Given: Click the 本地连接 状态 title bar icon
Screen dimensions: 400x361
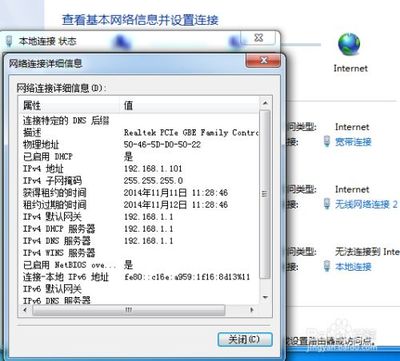Looking at the screenshot, I should [x=9, y=41].
